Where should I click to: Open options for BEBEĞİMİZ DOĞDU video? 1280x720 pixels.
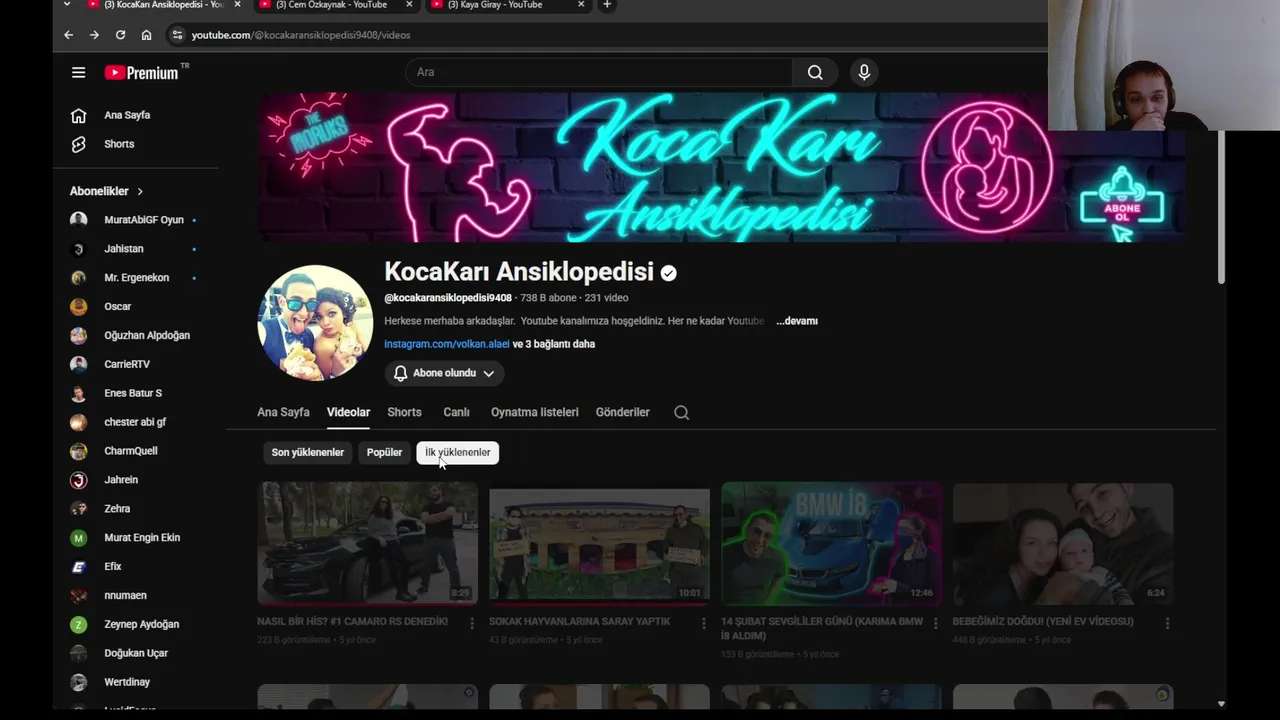point(1167,623)
